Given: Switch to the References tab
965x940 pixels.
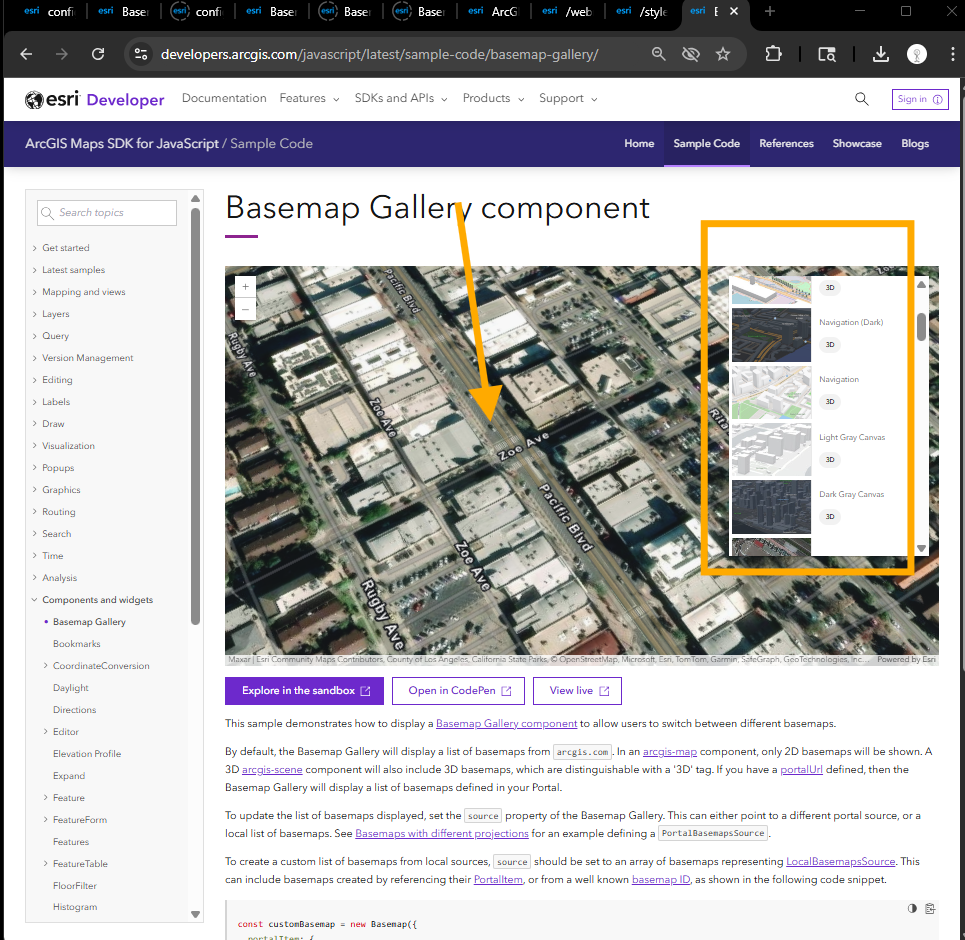Looking at the screenshot, I should [786, 143].
